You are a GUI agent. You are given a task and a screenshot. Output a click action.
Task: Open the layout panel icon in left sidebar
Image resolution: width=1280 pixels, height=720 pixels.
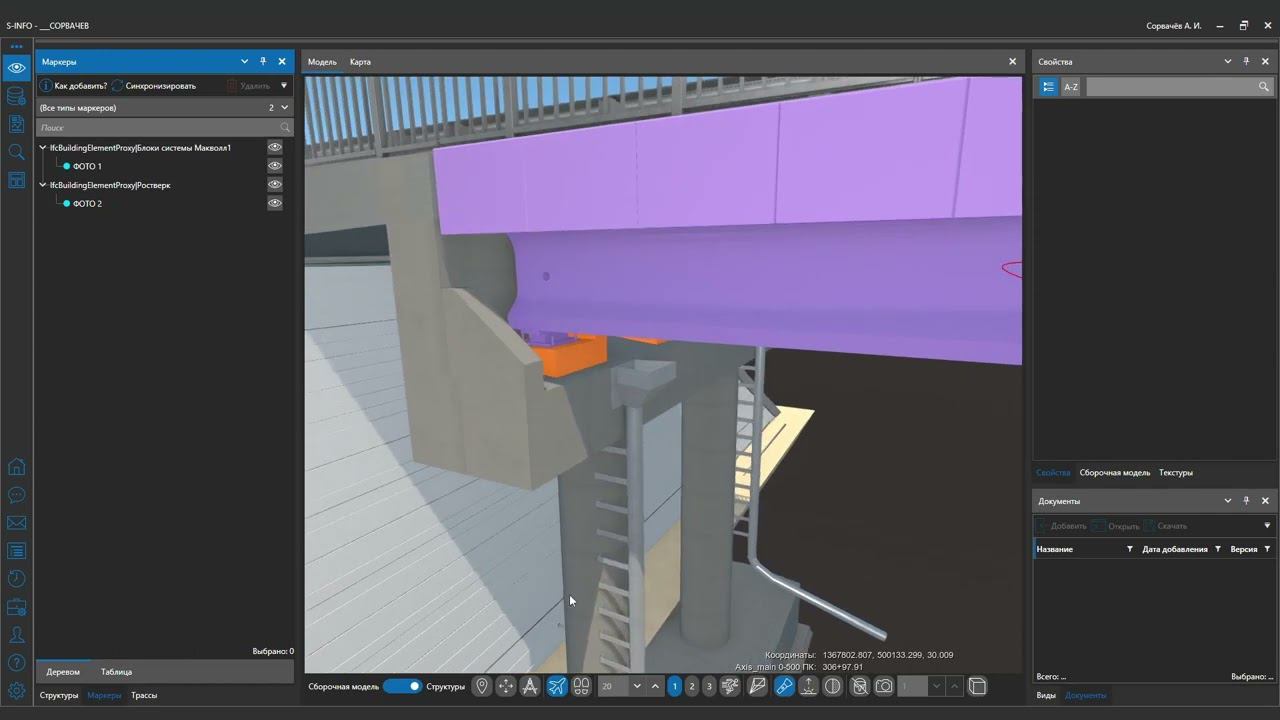[x=16, y=180]
